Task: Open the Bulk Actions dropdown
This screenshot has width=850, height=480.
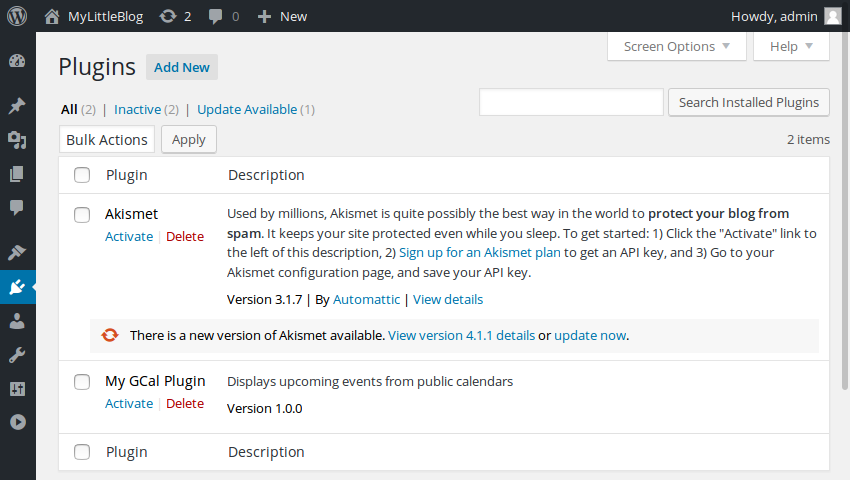Action: pyautogui.click(x=107, y=139)
